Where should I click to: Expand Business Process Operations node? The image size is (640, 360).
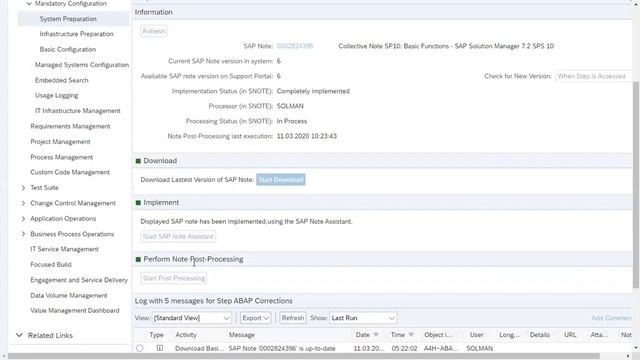(x=23, y=234)
